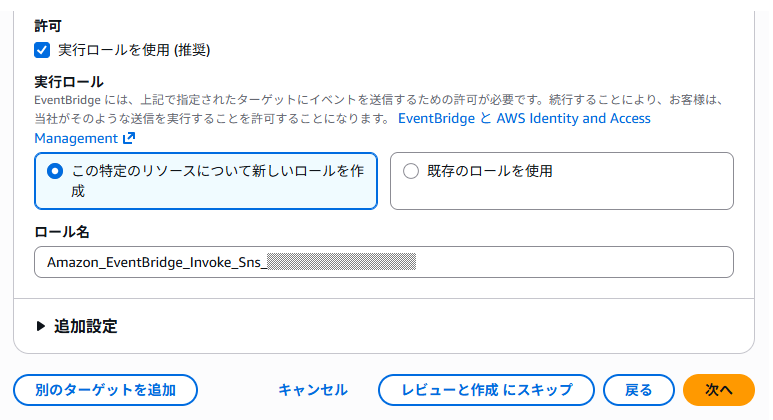Click the masked gray part of role name
The image size is (773, 420).
341,262
